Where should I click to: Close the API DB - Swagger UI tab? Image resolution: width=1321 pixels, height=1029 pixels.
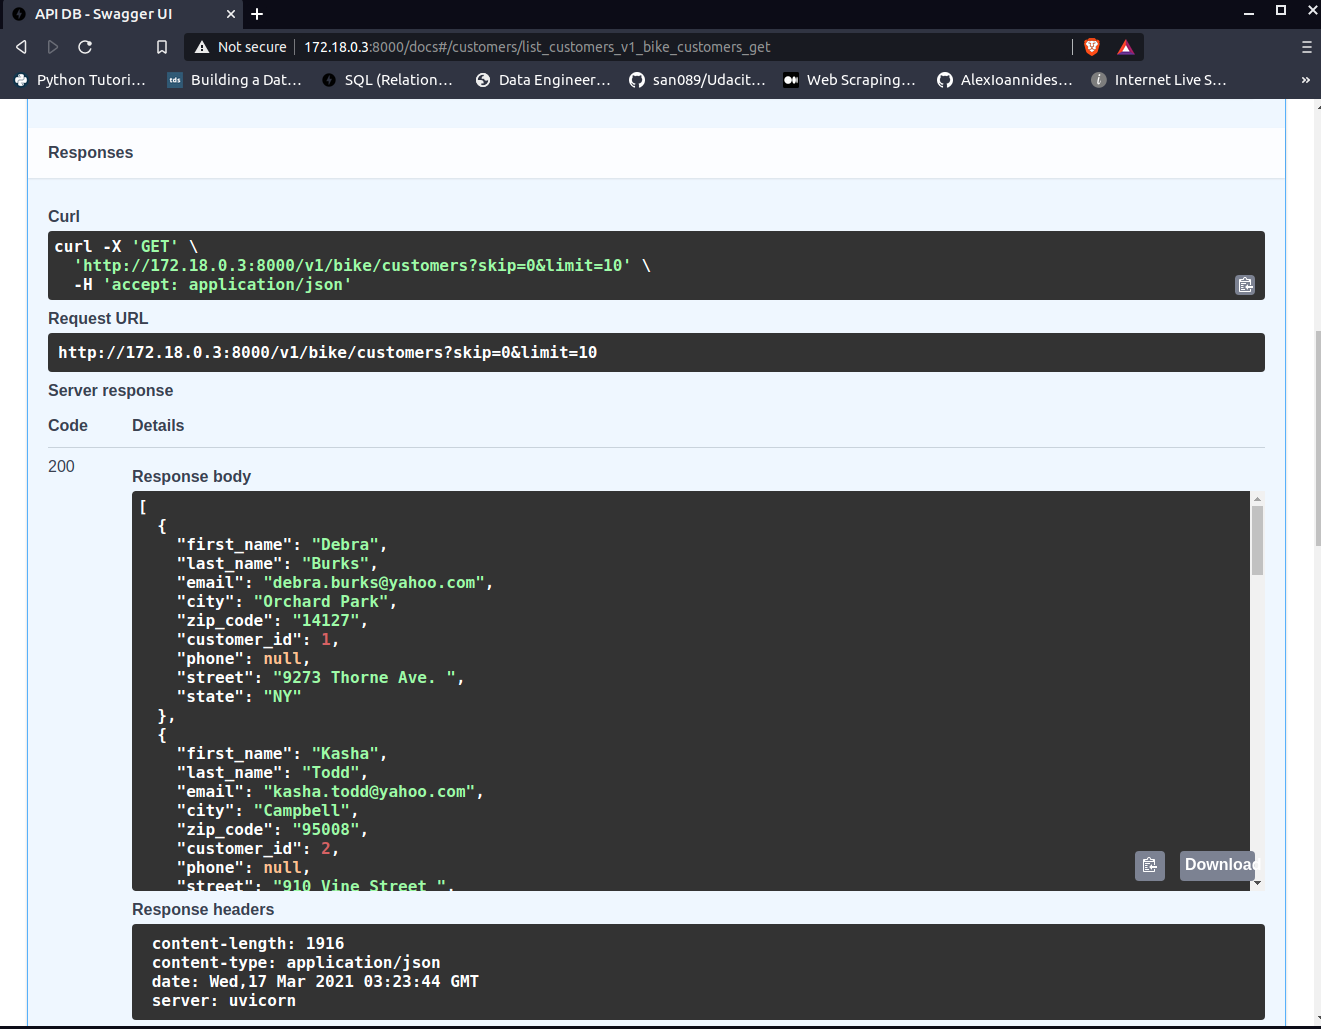click(x=231, y=14)
